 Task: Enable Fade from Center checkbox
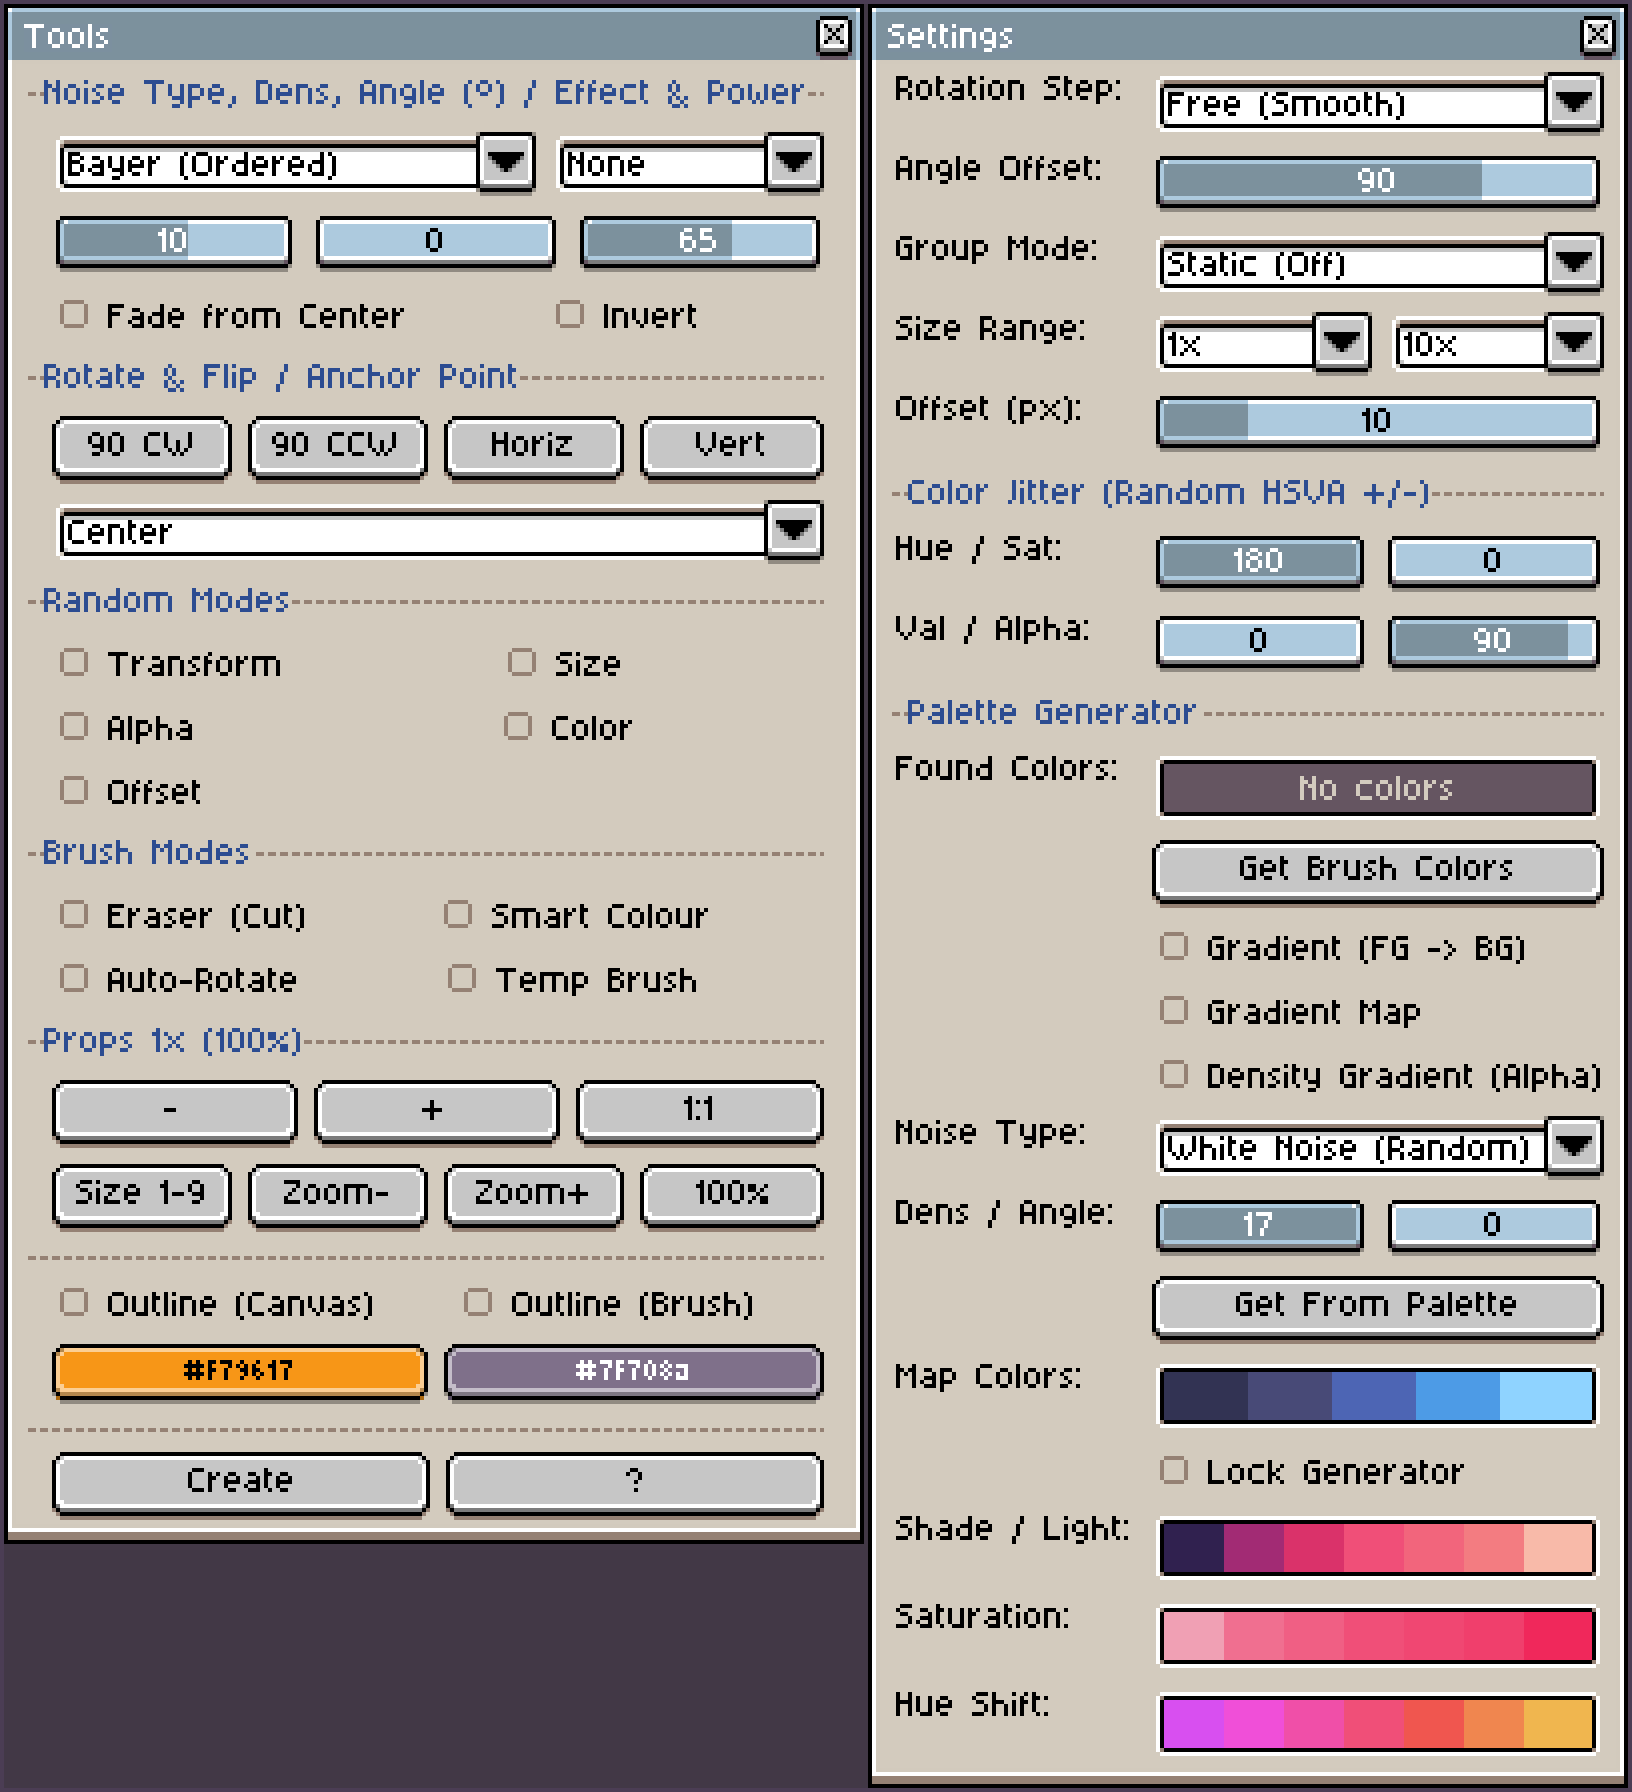click(74, 315)
